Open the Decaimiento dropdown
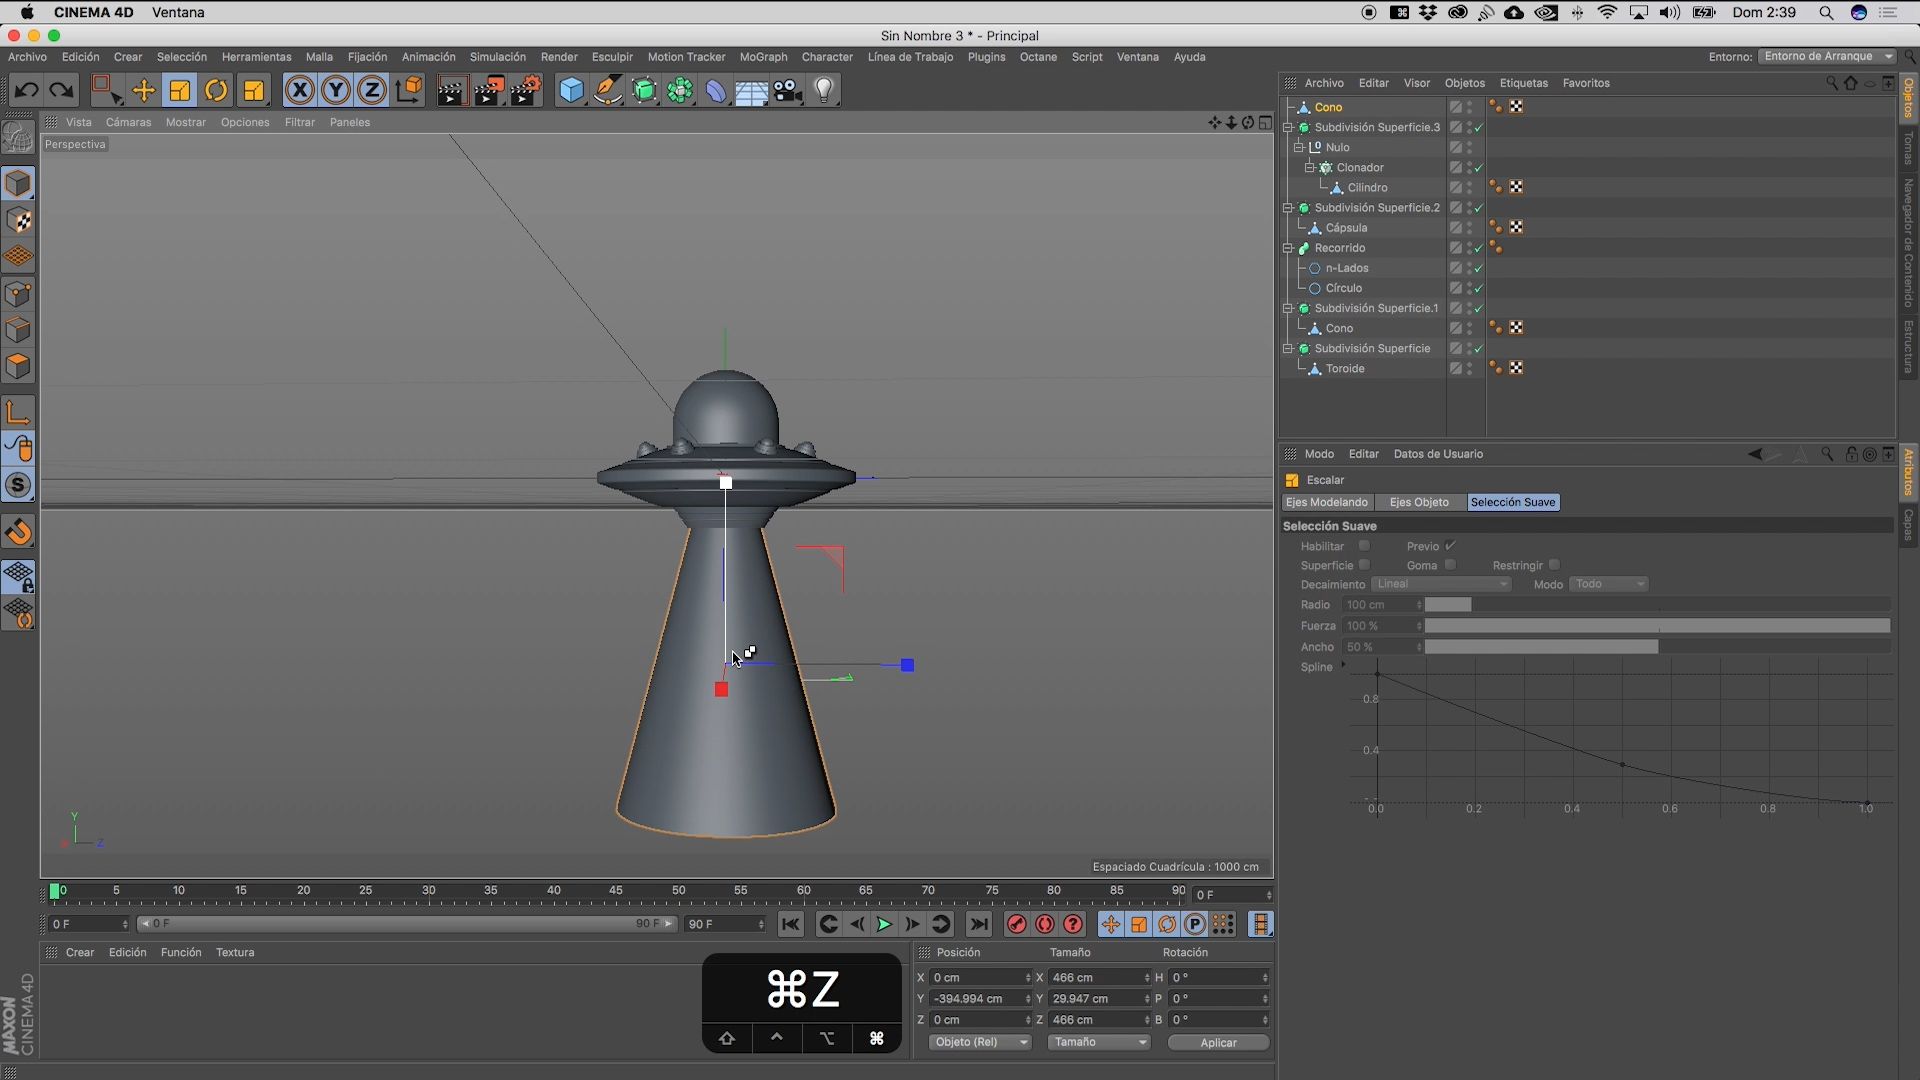 pyautogui.click(x=1441, y=584)
